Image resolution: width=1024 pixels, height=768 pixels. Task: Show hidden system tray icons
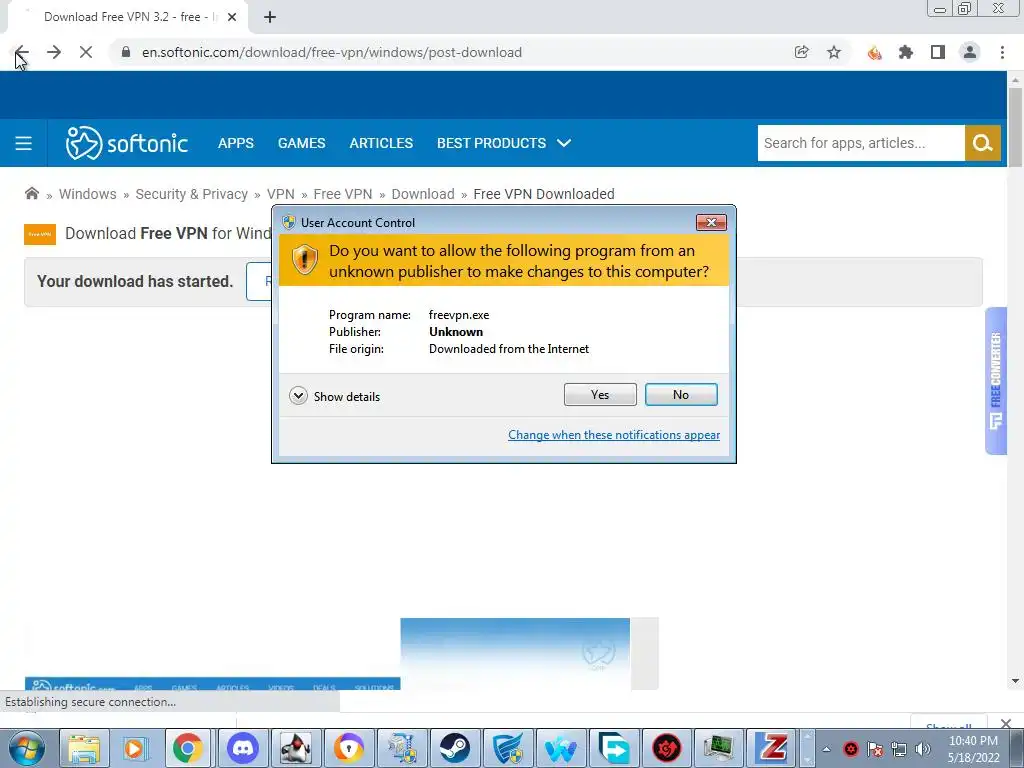826,749
